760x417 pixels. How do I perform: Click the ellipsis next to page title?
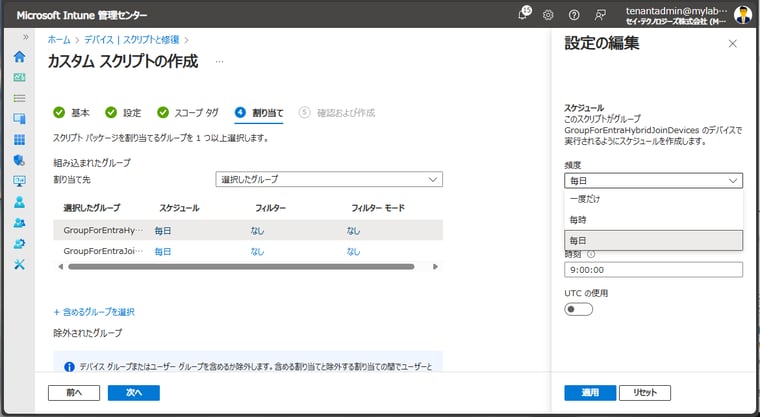[220, 62]
